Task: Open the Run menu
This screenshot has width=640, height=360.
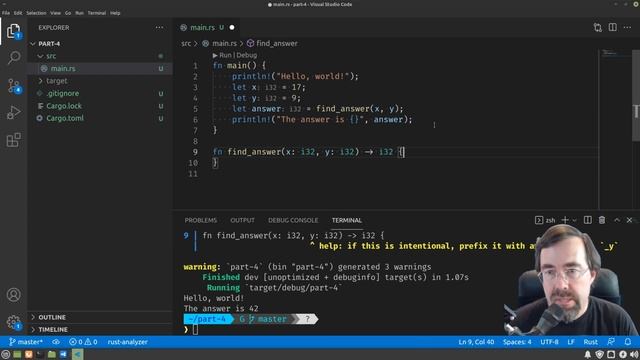Action: 79,13
